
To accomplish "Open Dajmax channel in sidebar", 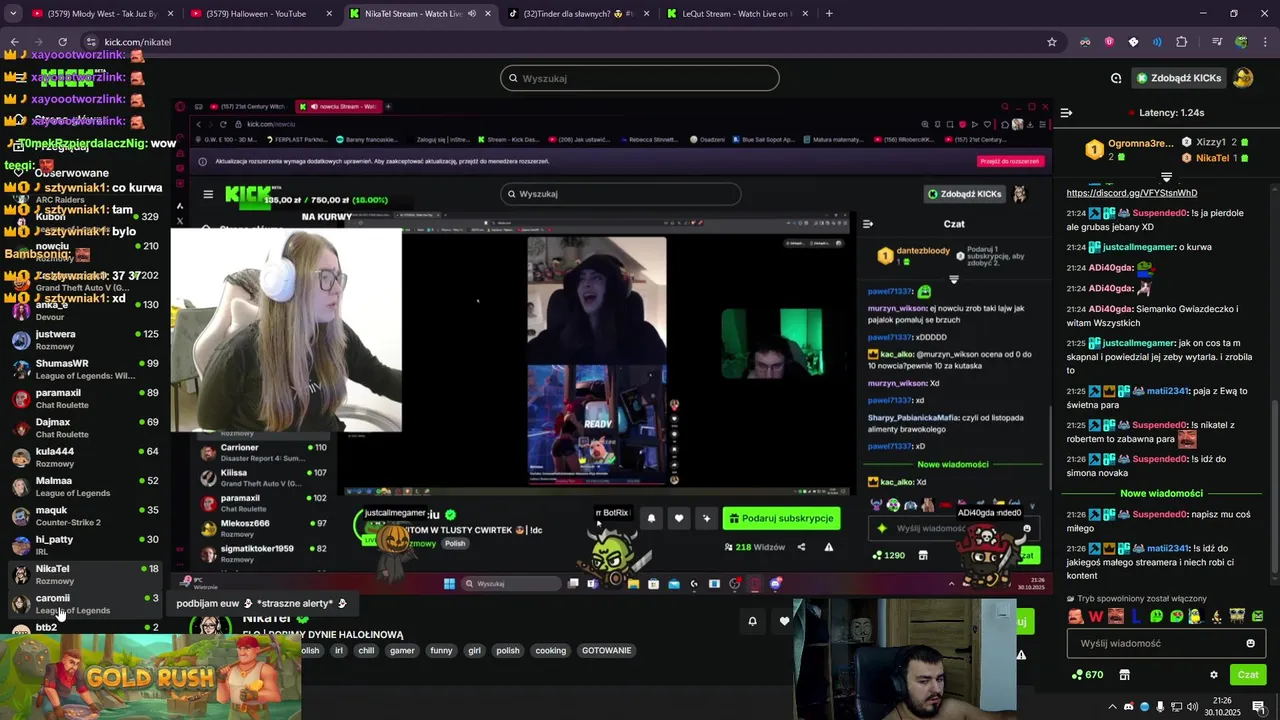I will pyautogui.click(x=84, y=428).
